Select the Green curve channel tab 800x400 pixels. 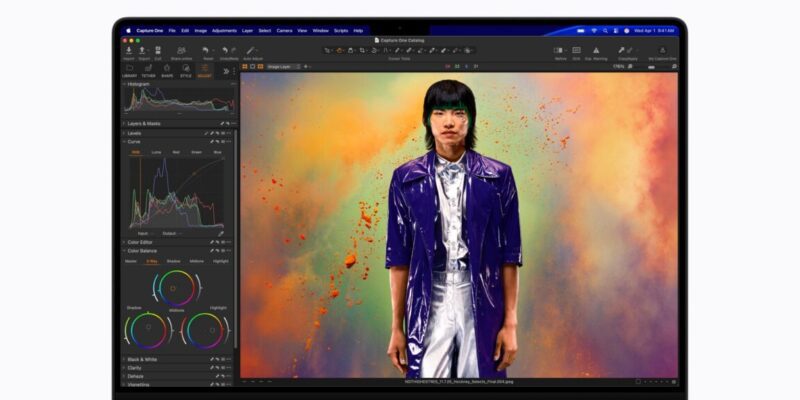click(196, 152)
